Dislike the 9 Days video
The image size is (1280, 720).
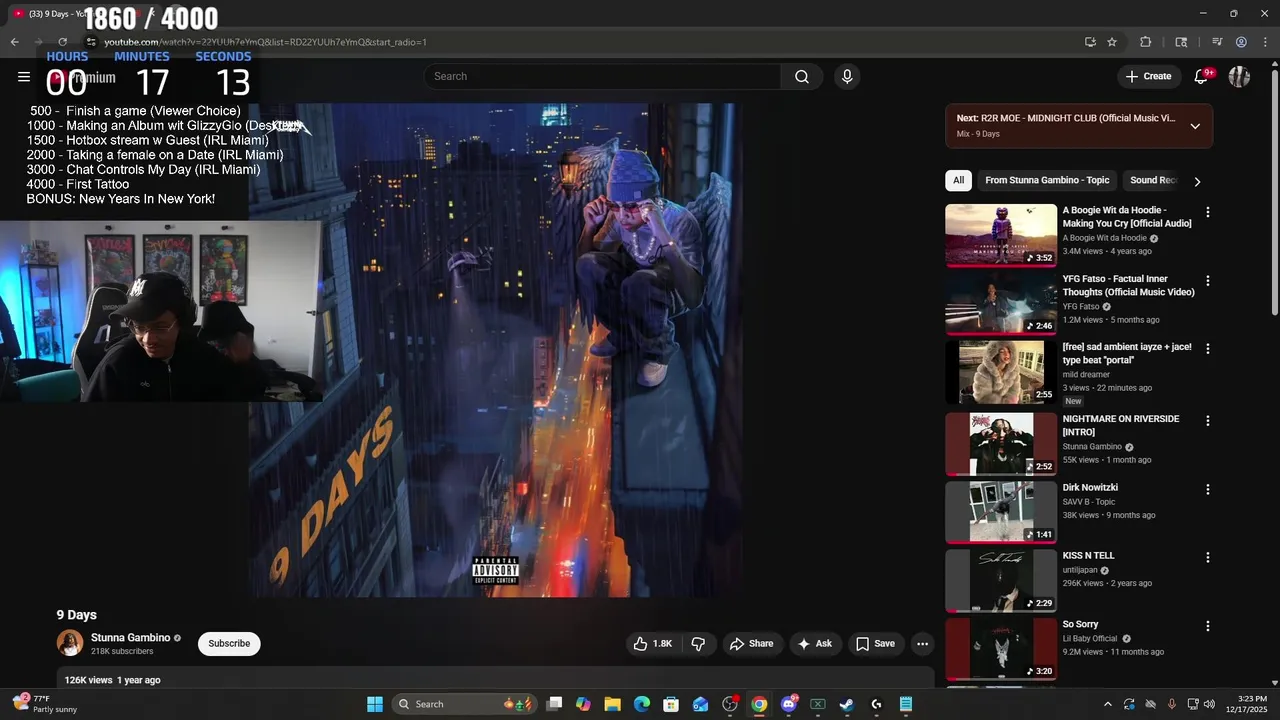point(699,644)
